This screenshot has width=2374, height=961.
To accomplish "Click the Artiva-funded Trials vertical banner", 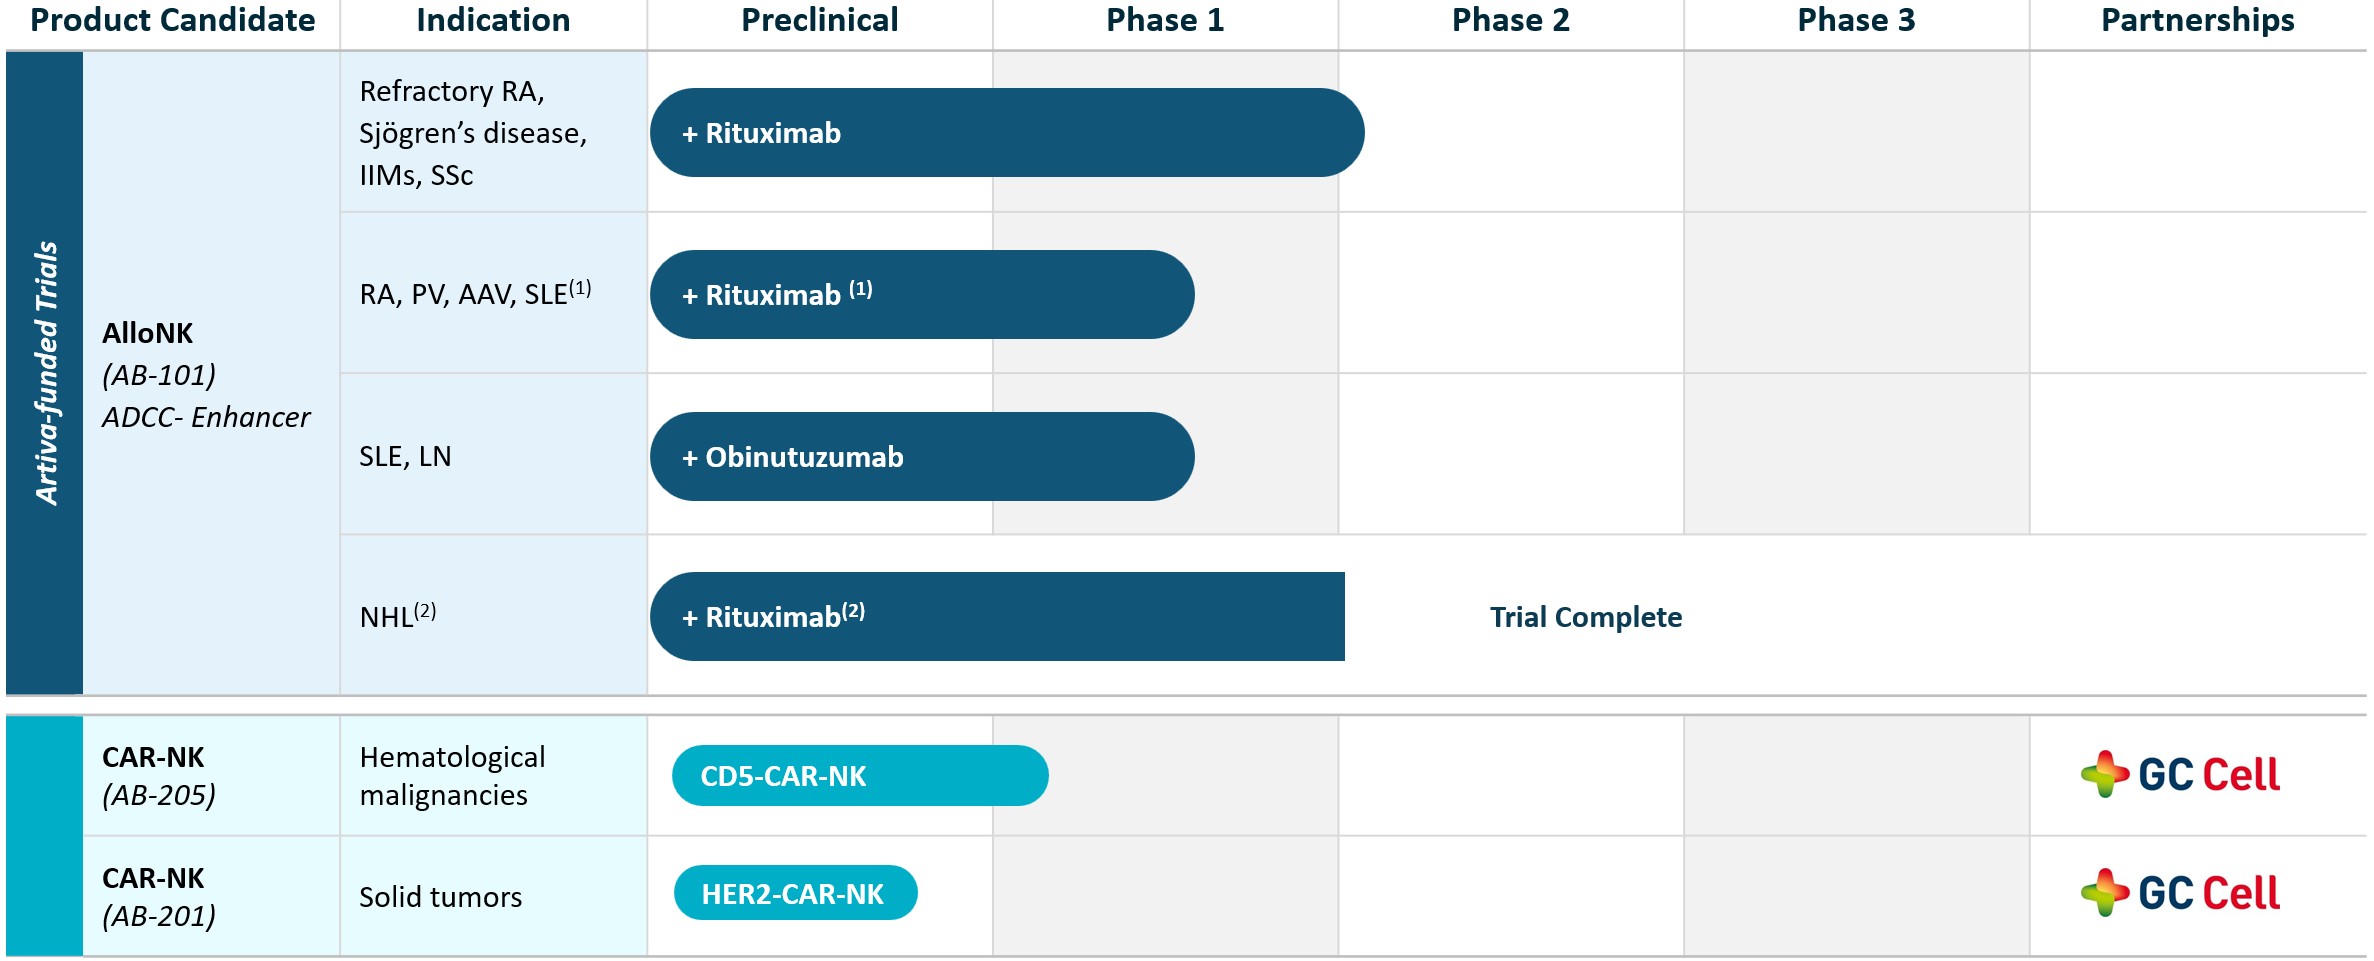I will click(45, 373).
